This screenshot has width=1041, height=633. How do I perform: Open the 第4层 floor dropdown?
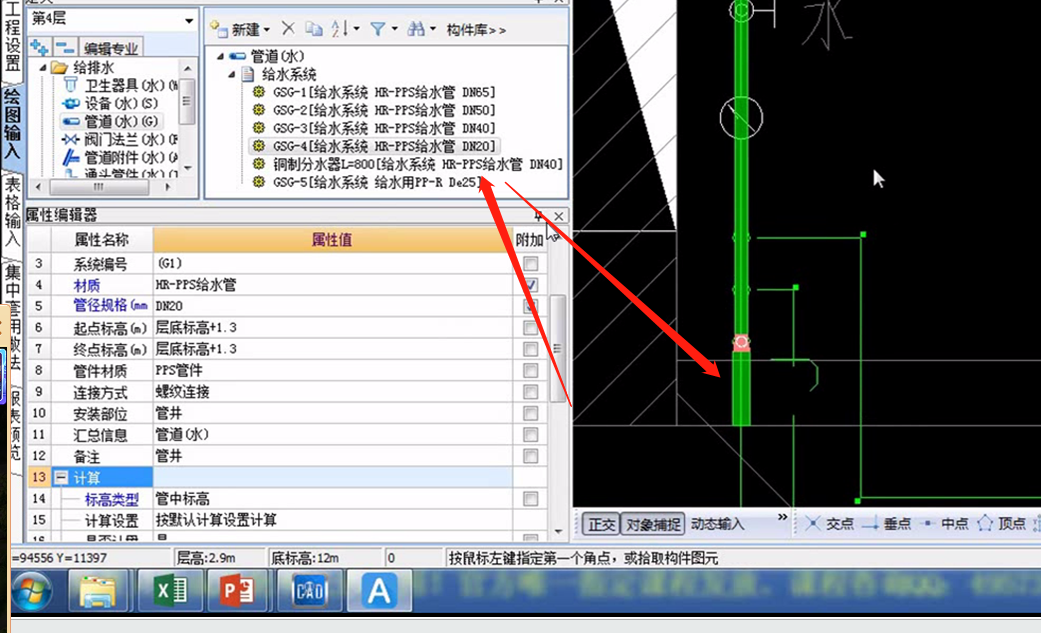189,21
